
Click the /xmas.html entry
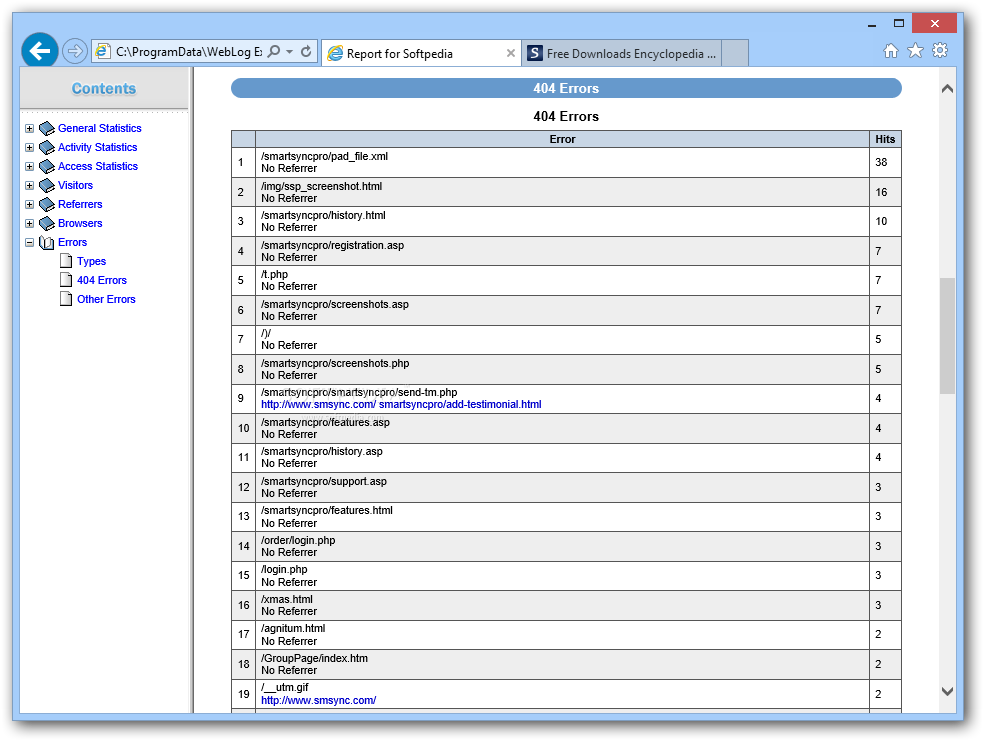click(287, 599)
